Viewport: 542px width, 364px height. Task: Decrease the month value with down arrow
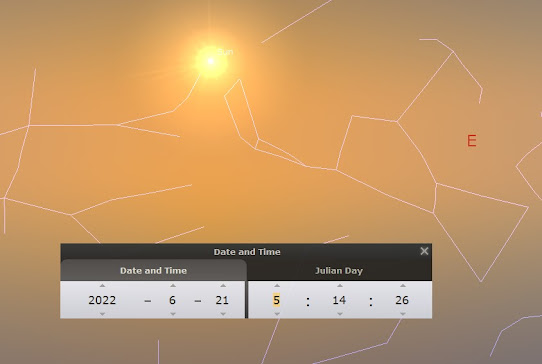pyautogui.click(x=173, y=314)
